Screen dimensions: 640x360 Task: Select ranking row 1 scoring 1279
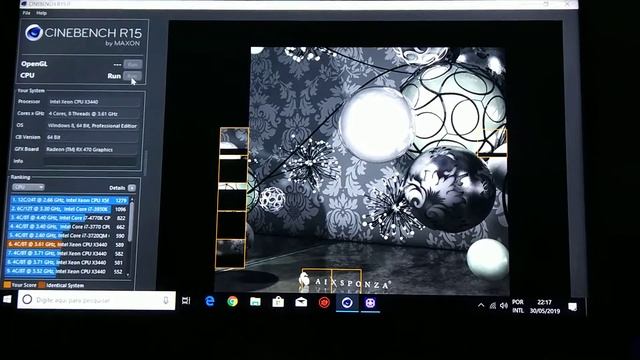click(69, 200)
